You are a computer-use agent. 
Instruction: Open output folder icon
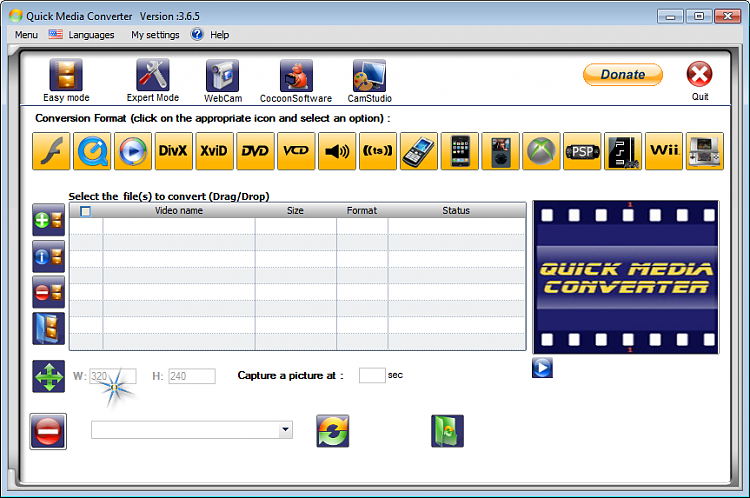point(447,431)
